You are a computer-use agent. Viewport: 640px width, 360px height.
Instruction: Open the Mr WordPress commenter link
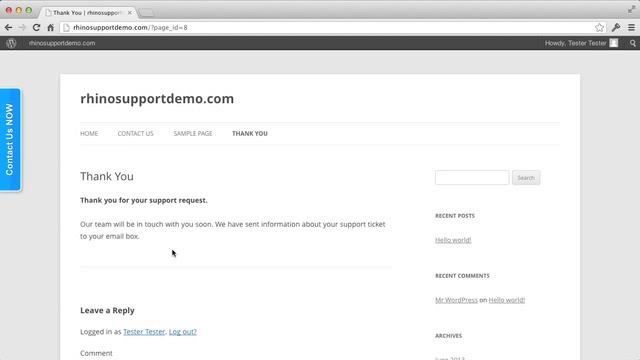coord(456,300)
